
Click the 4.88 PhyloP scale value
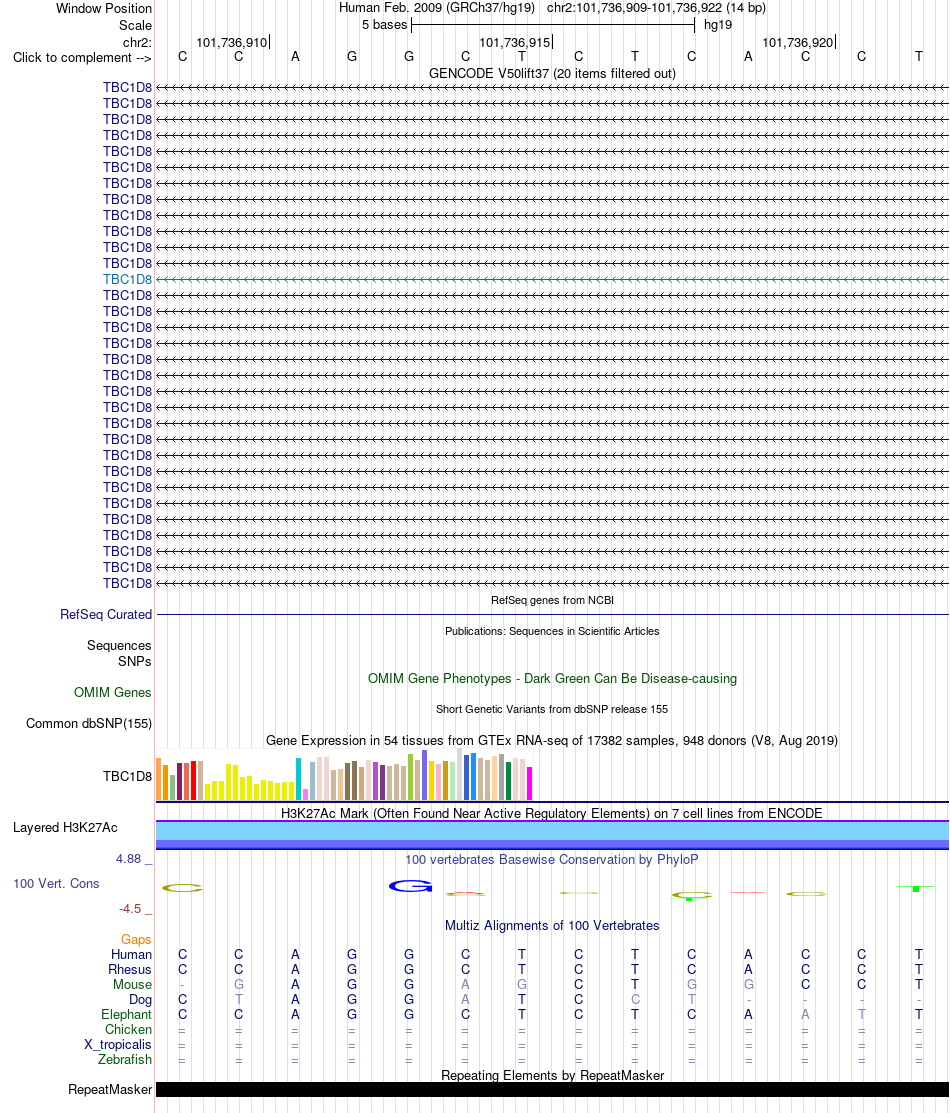(129, 859)
